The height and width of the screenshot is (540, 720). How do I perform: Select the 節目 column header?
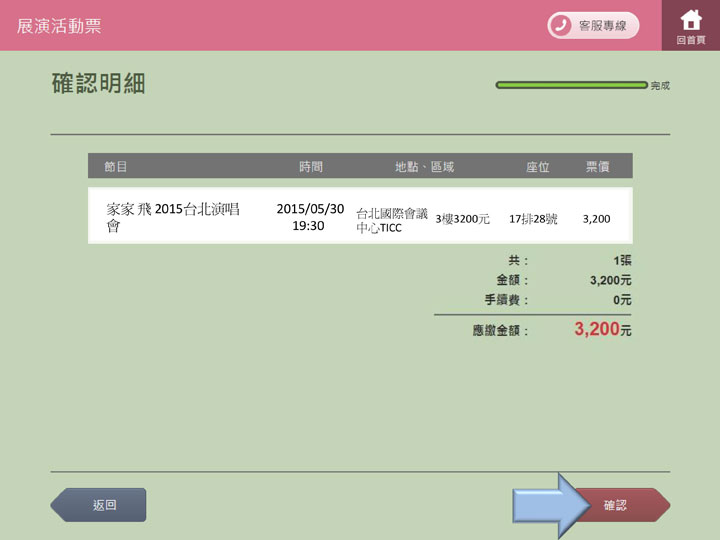(115, 167)
